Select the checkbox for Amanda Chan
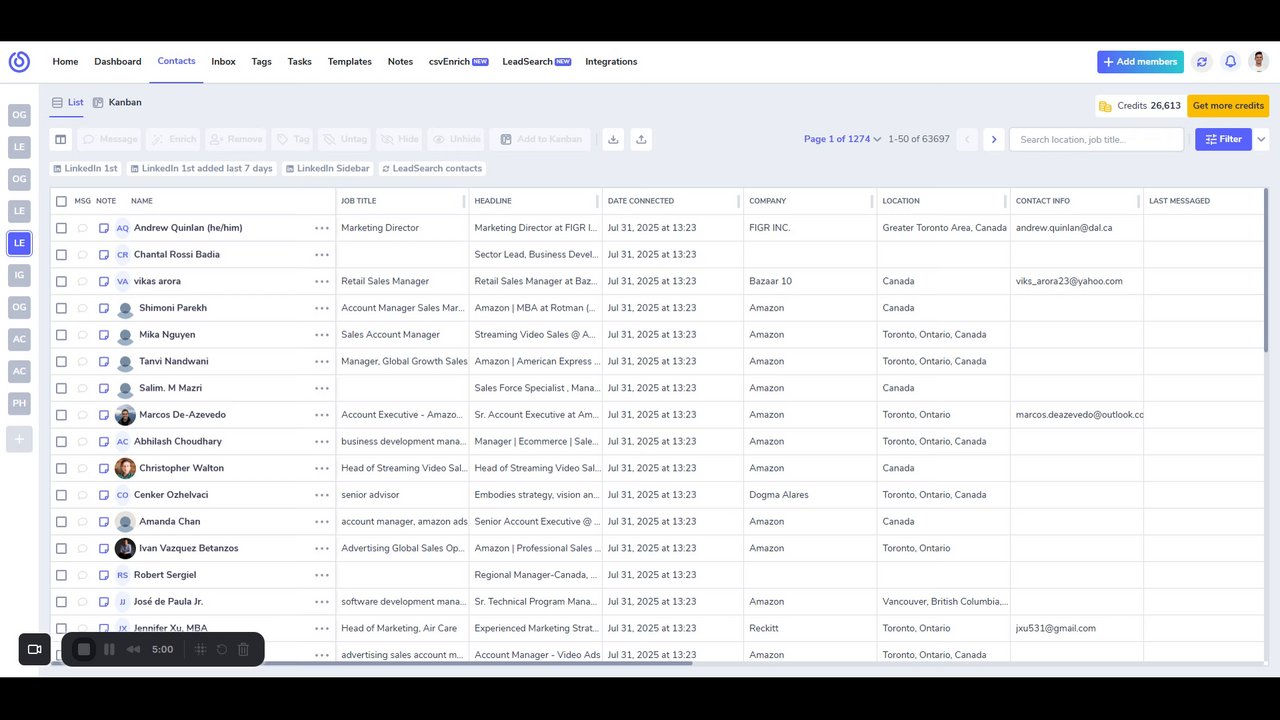1280x720 pixels. tap(61, 522)
